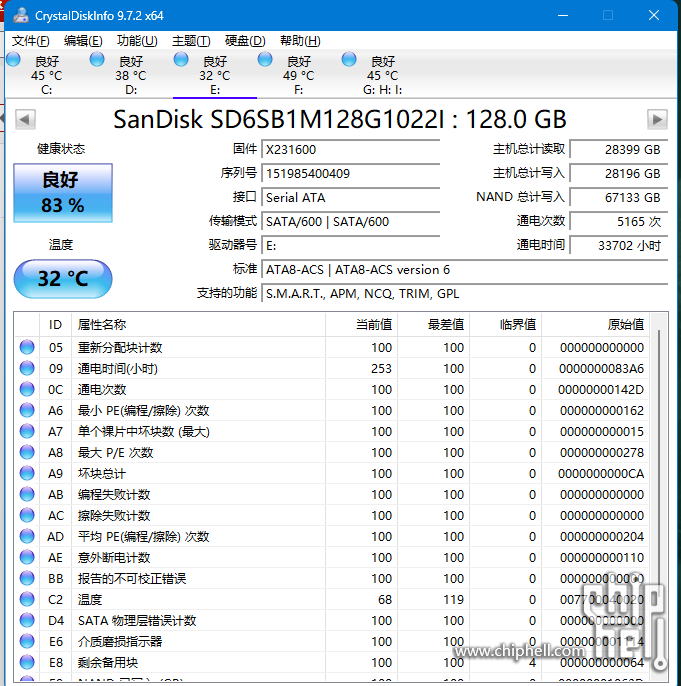This screenshot has height=686, width=681.
Task: Click raw value 0000000000CA of 坏块总计
Action: 601,474
